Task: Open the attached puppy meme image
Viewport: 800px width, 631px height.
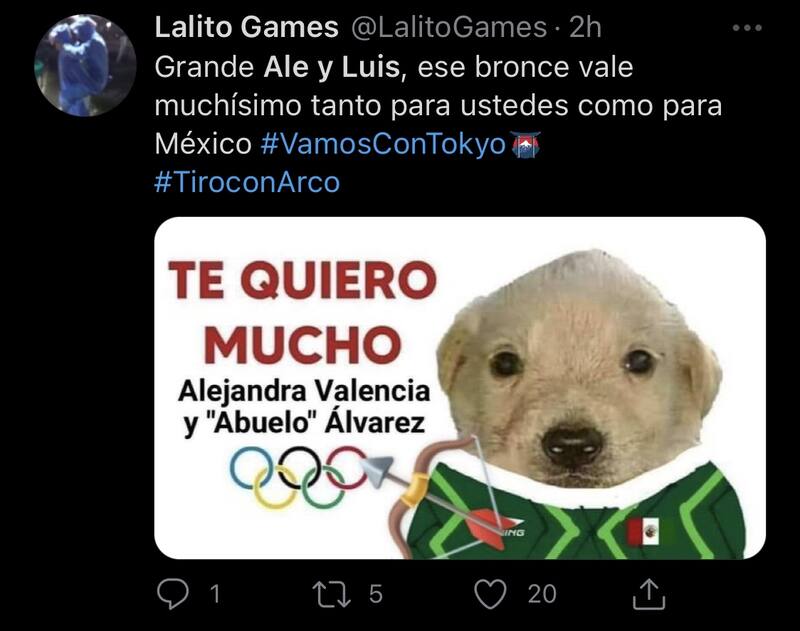Action: pos(460,388)
